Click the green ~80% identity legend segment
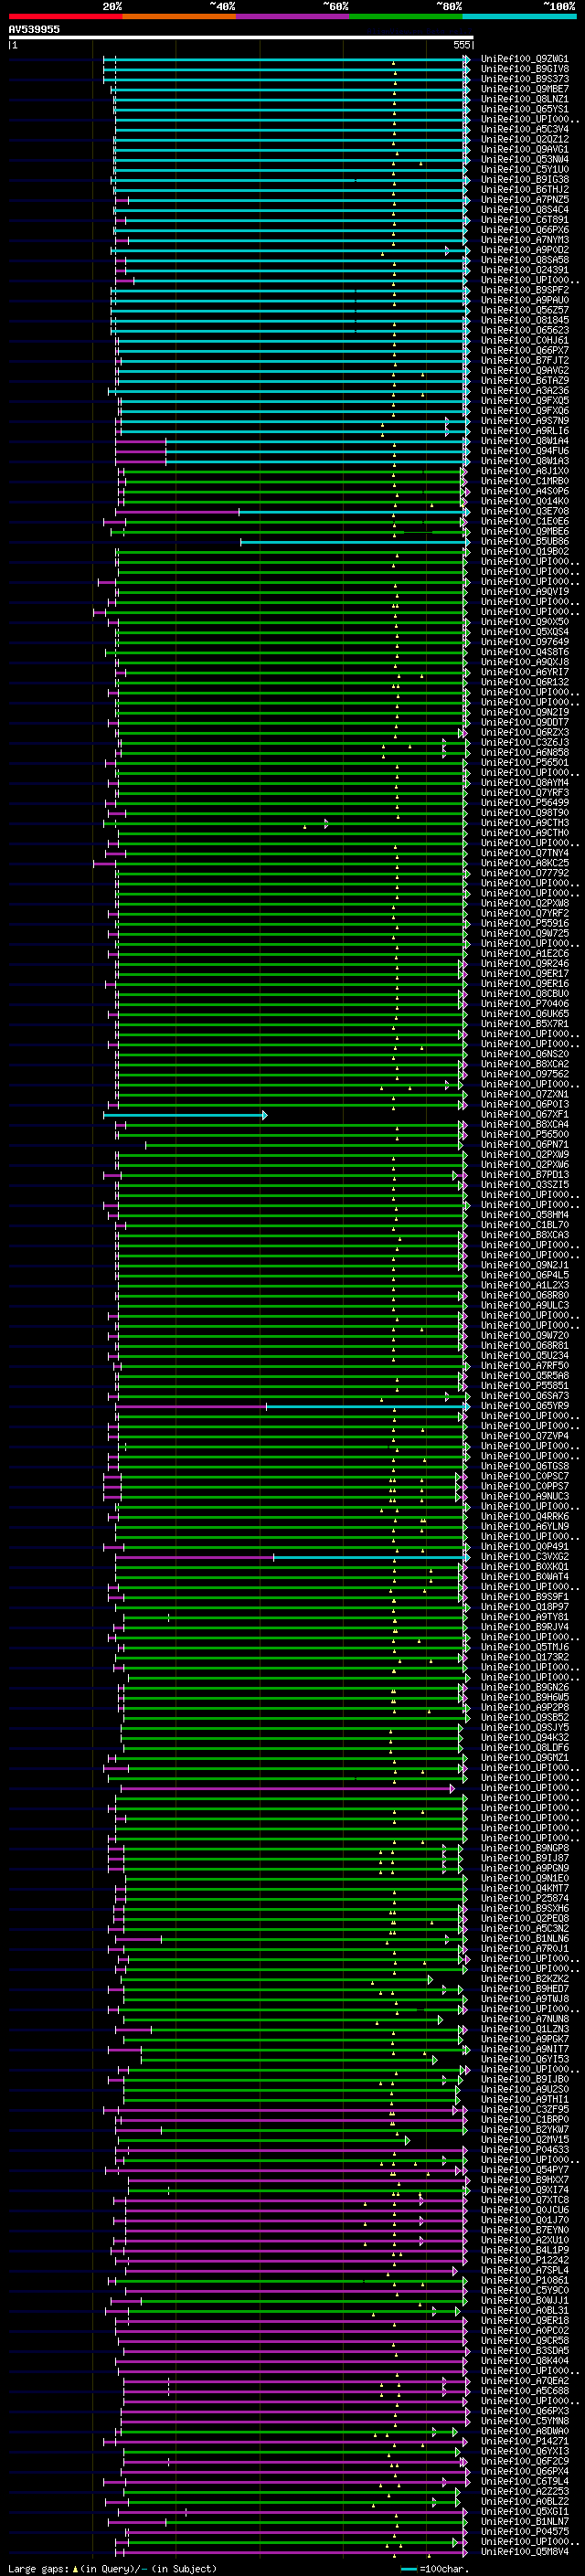Viewport: 585px width, 2576px height. tap(406, 16)
